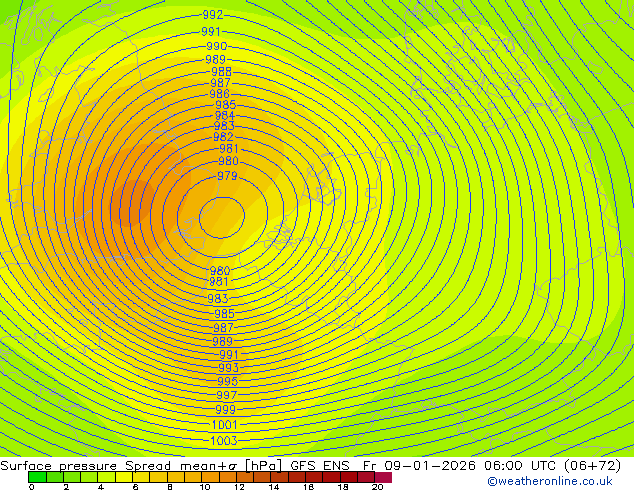The height and width of the screenshot is (490, 634).
Task: Click the crimson legend swatch right of 20
Action: [383, 477]
